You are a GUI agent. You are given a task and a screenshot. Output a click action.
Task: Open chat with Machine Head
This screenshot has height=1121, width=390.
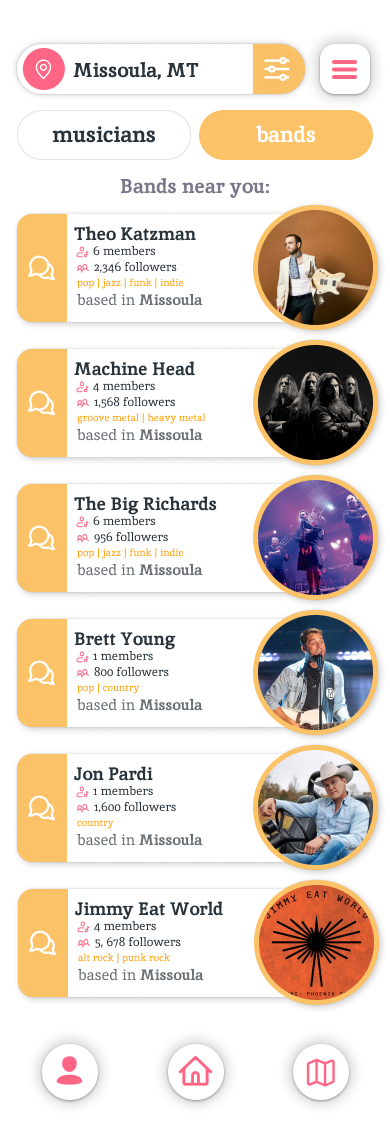[x=41, y=403]
